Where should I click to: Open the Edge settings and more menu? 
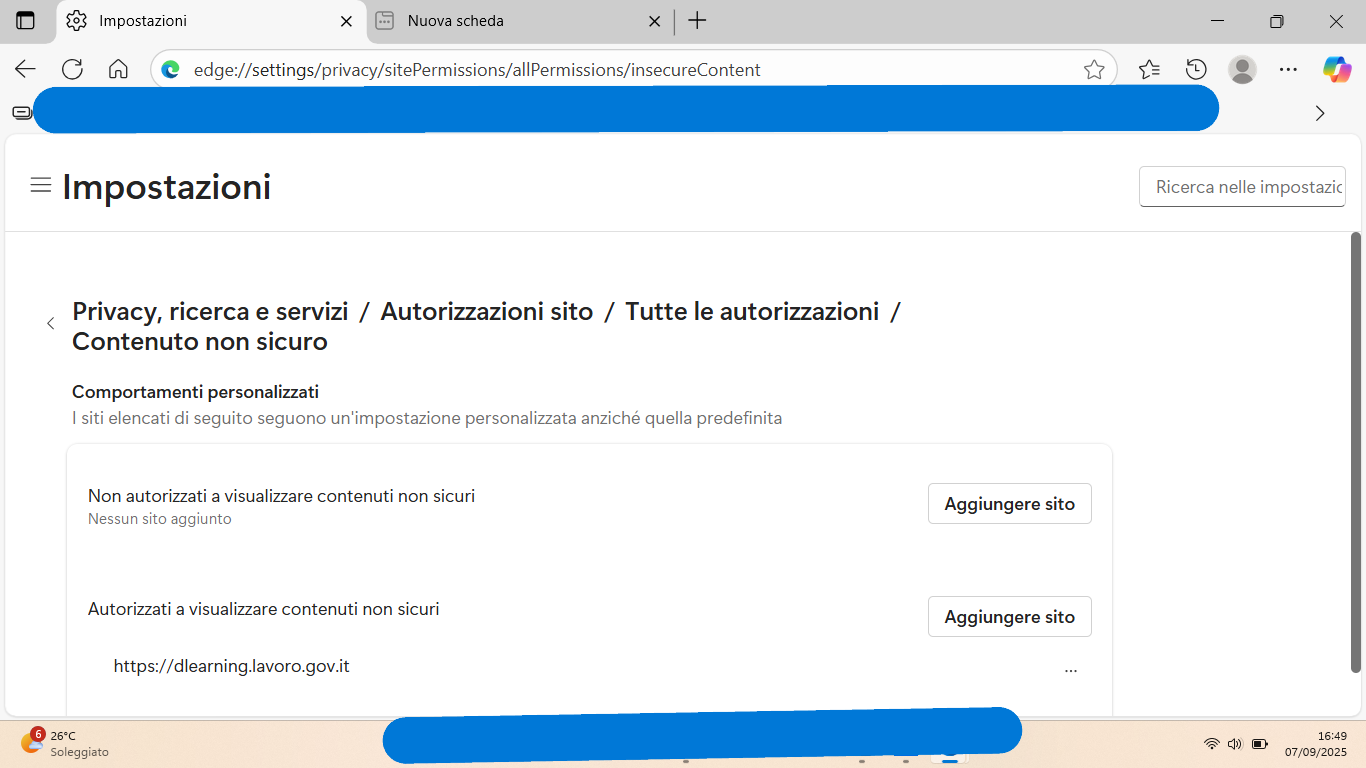click(x=1289, y=69)
